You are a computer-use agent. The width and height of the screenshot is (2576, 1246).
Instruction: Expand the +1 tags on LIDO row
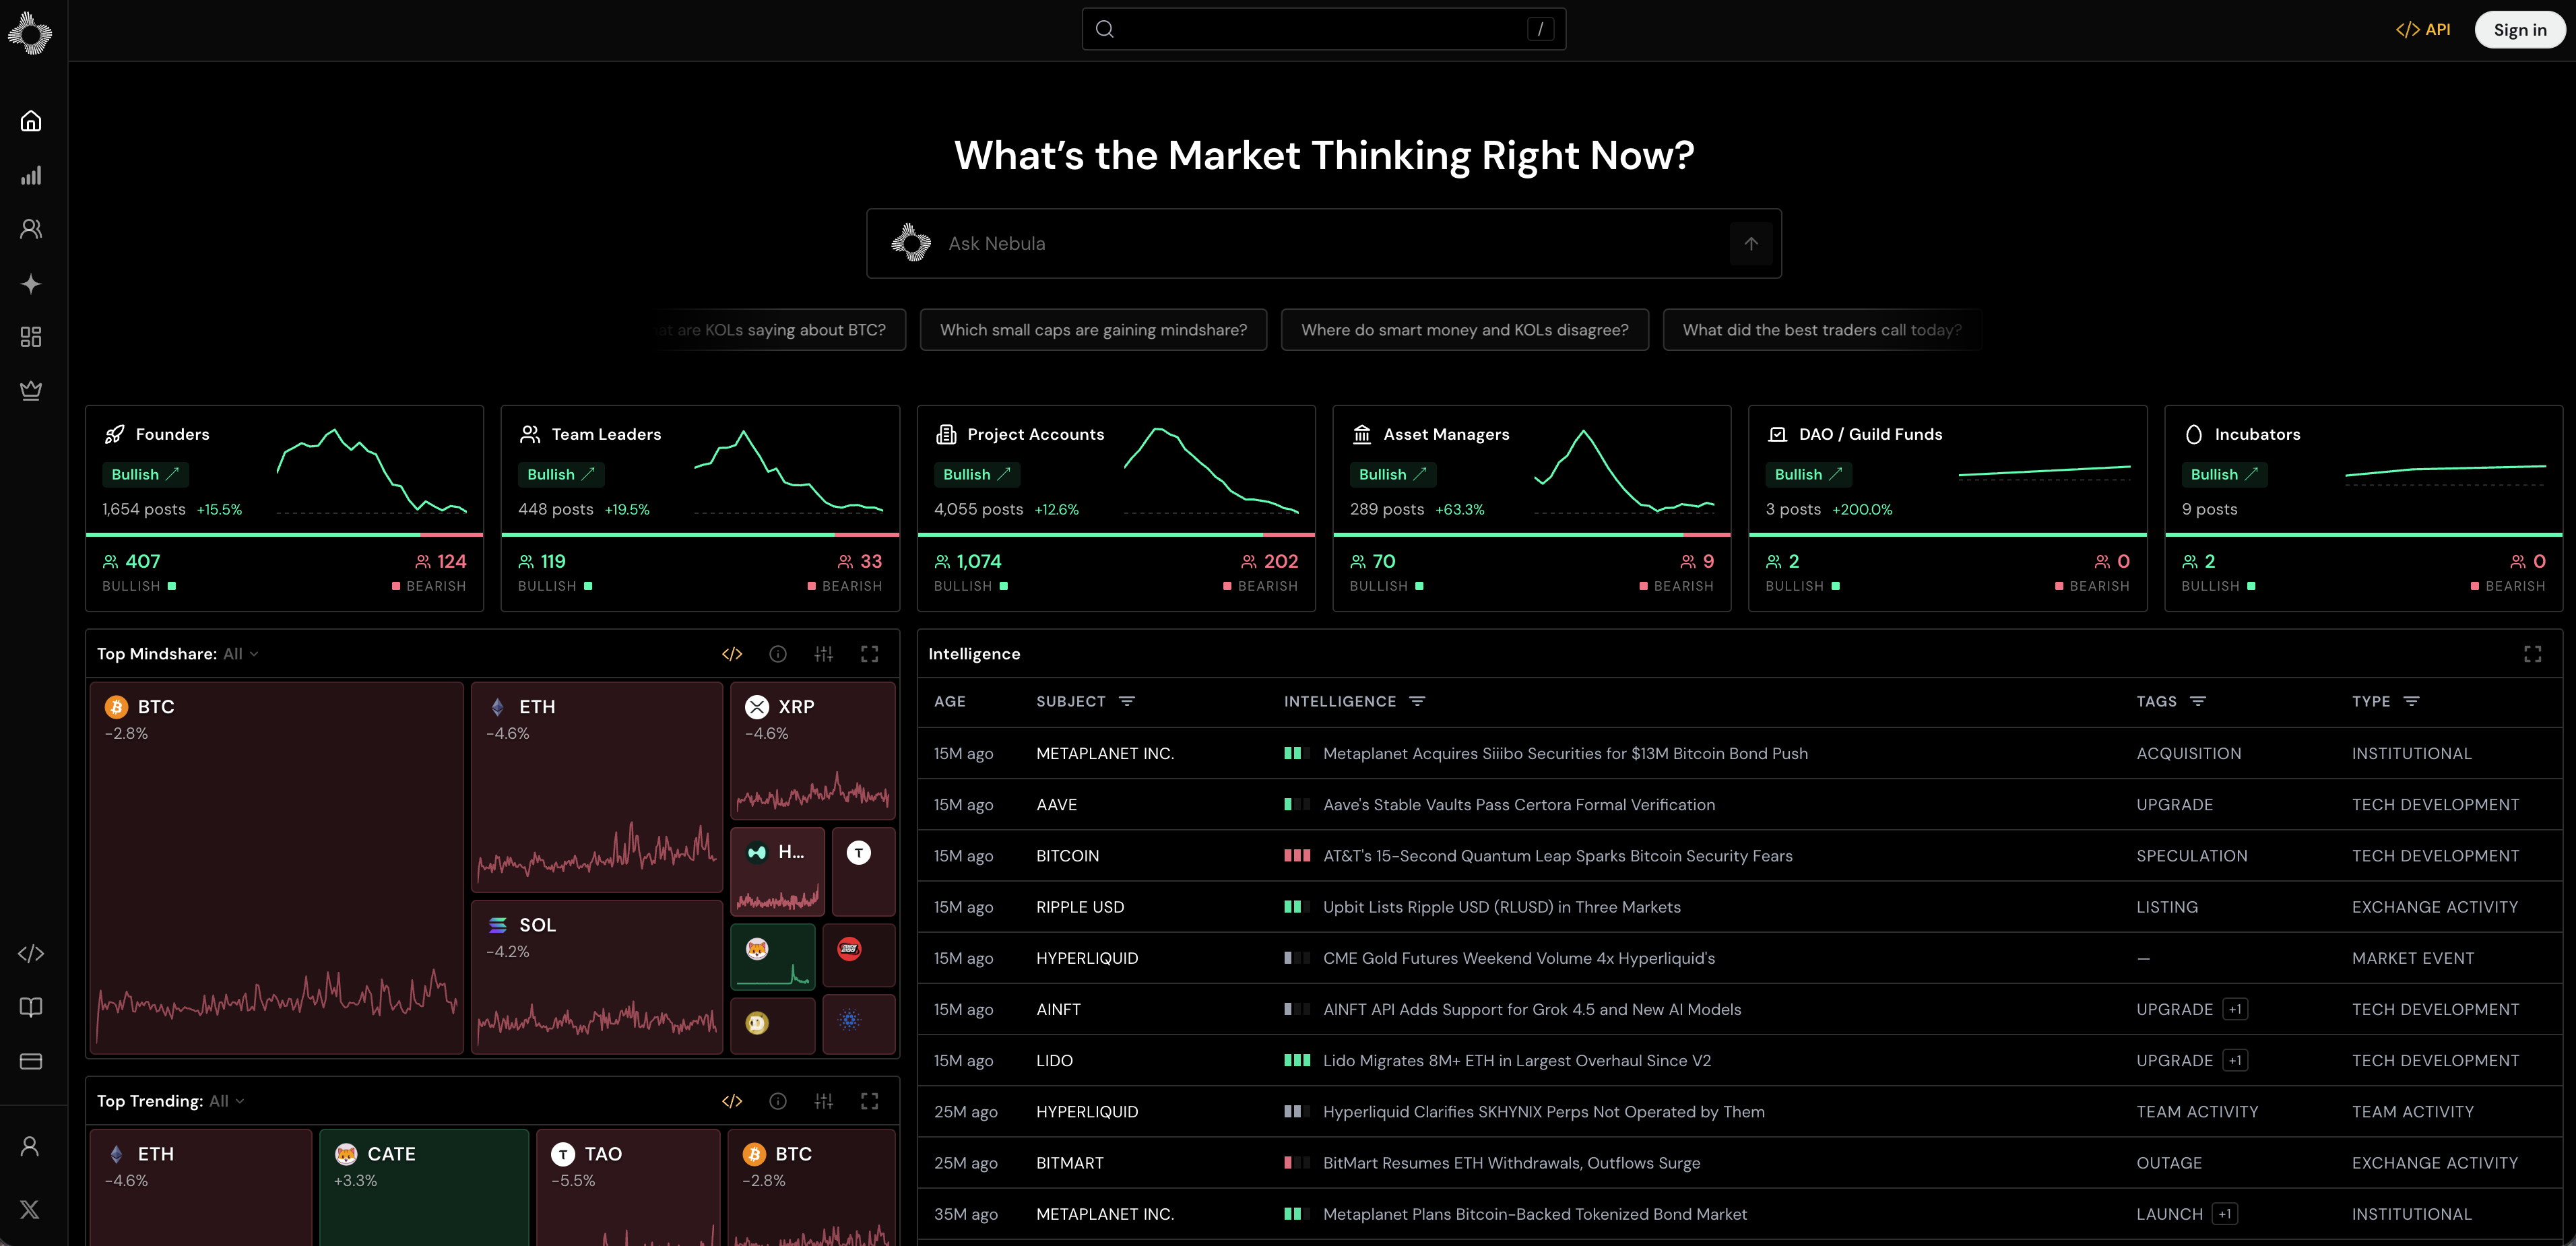point(2236,1060)
